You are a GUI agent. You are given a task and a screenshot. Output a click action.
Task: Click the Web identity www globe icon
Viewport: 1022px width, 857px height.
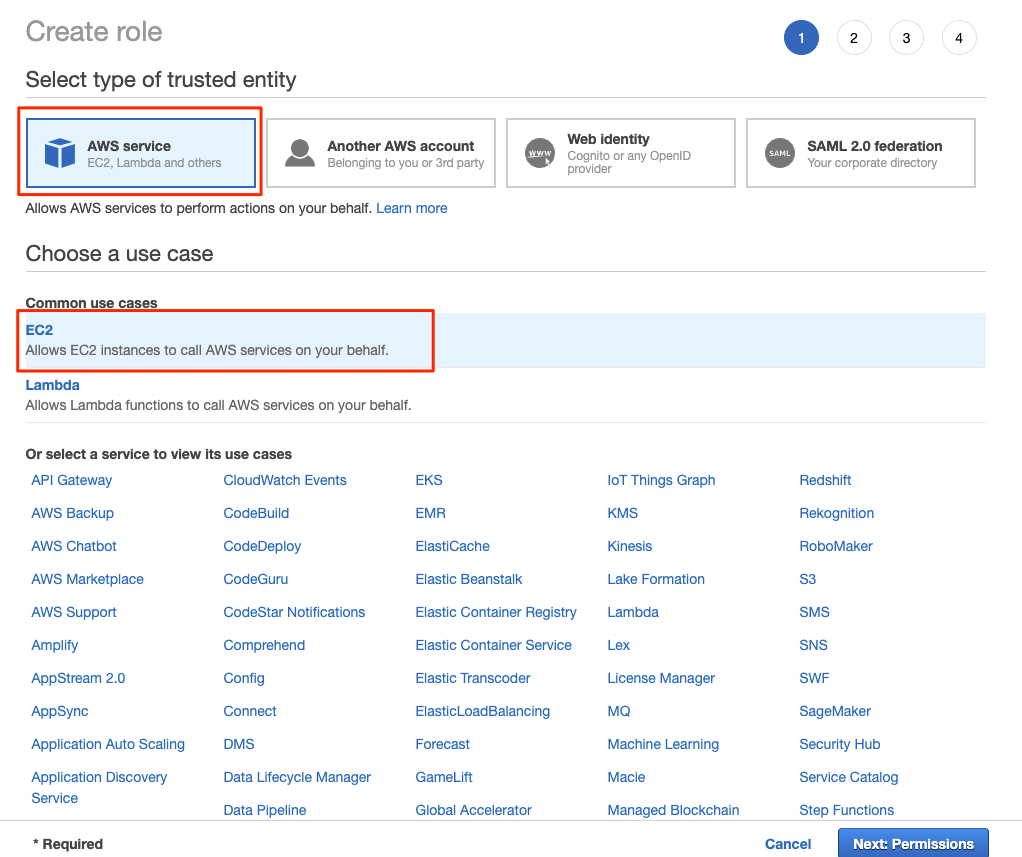539,153
